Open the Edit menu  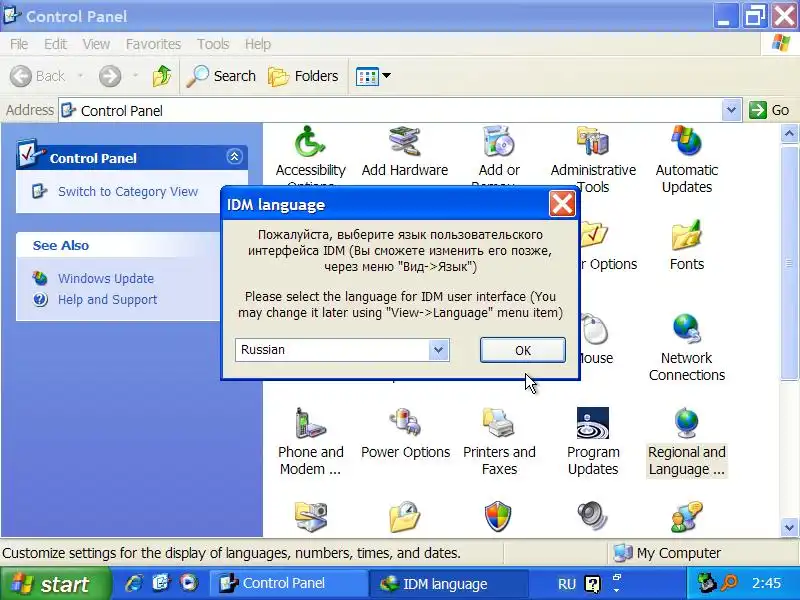55,44
